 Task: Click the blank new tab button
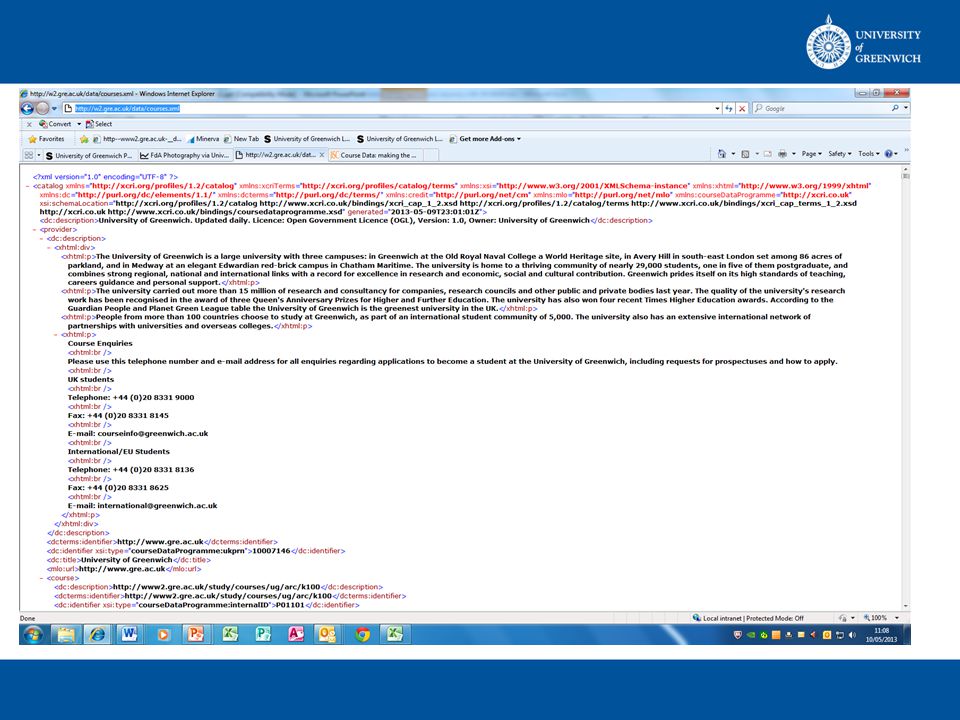430,156
